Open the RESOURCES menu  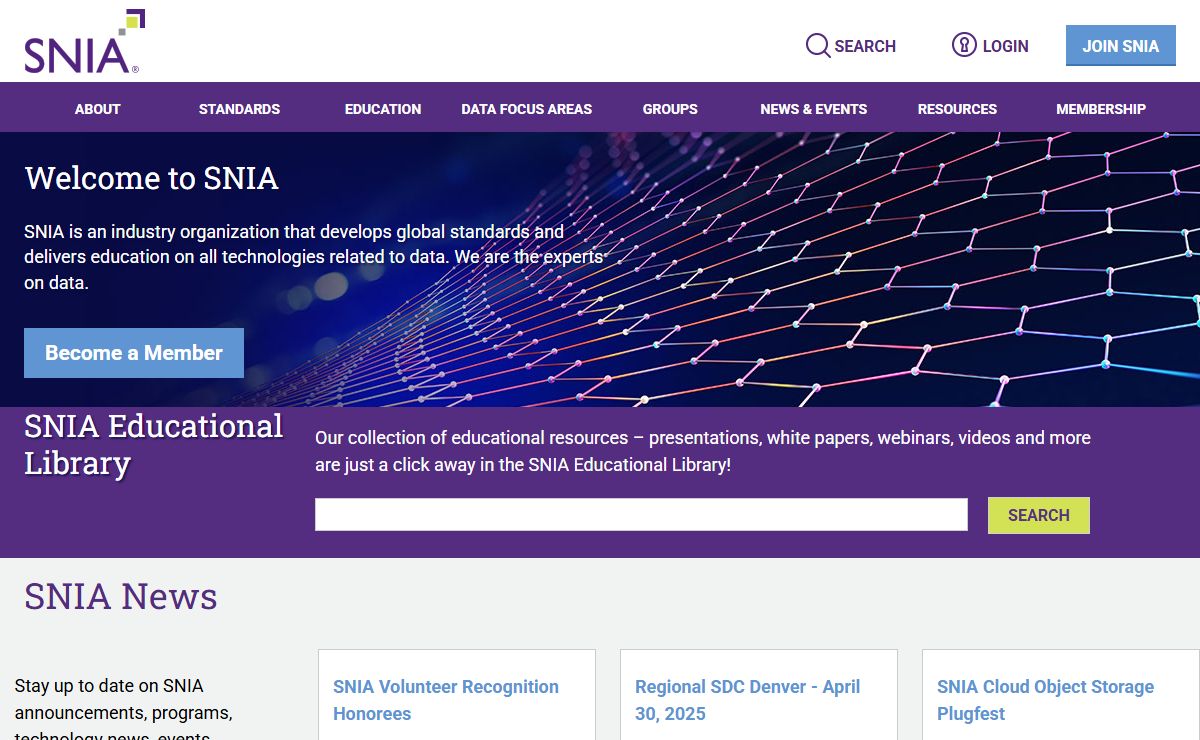click(957, 109)
